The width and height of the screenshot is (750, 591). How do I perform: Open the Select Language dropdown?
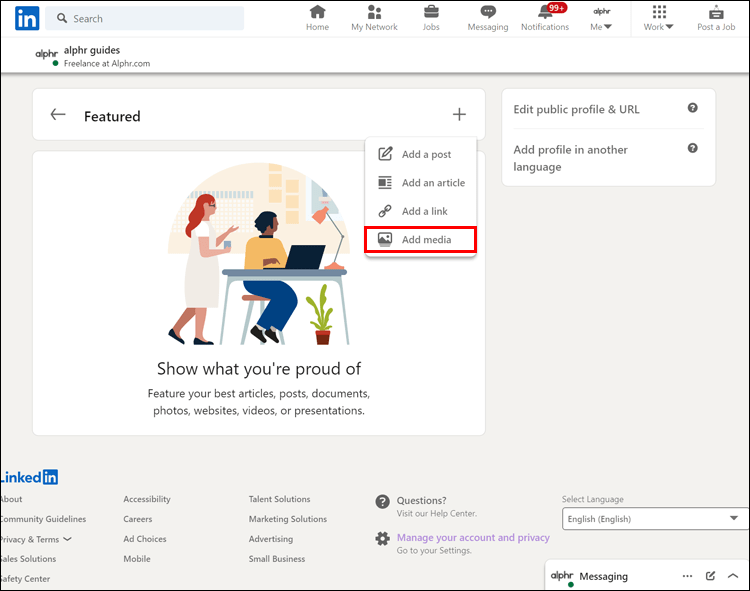654,519
